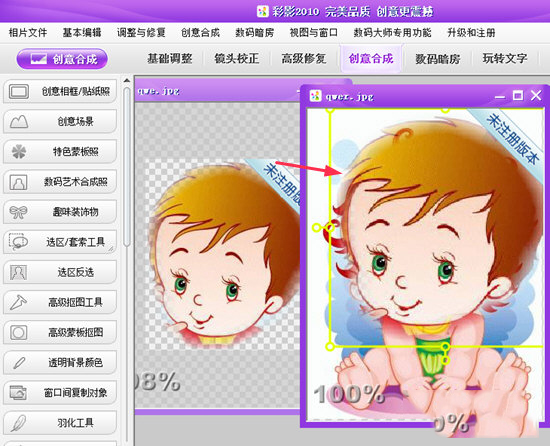550x446 pixels.
Task: Open the 升级和注册 menu
Action: click(471, 33)
